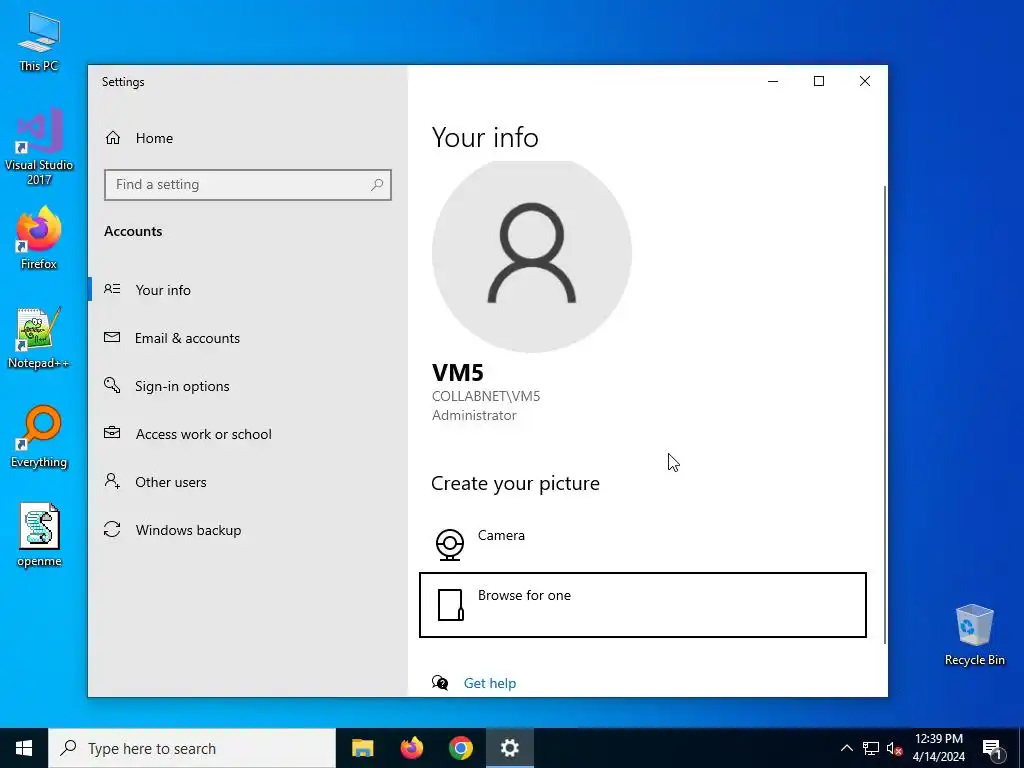Choose Camera to create your picture
1024x768 pixels.
coord(643,543)
